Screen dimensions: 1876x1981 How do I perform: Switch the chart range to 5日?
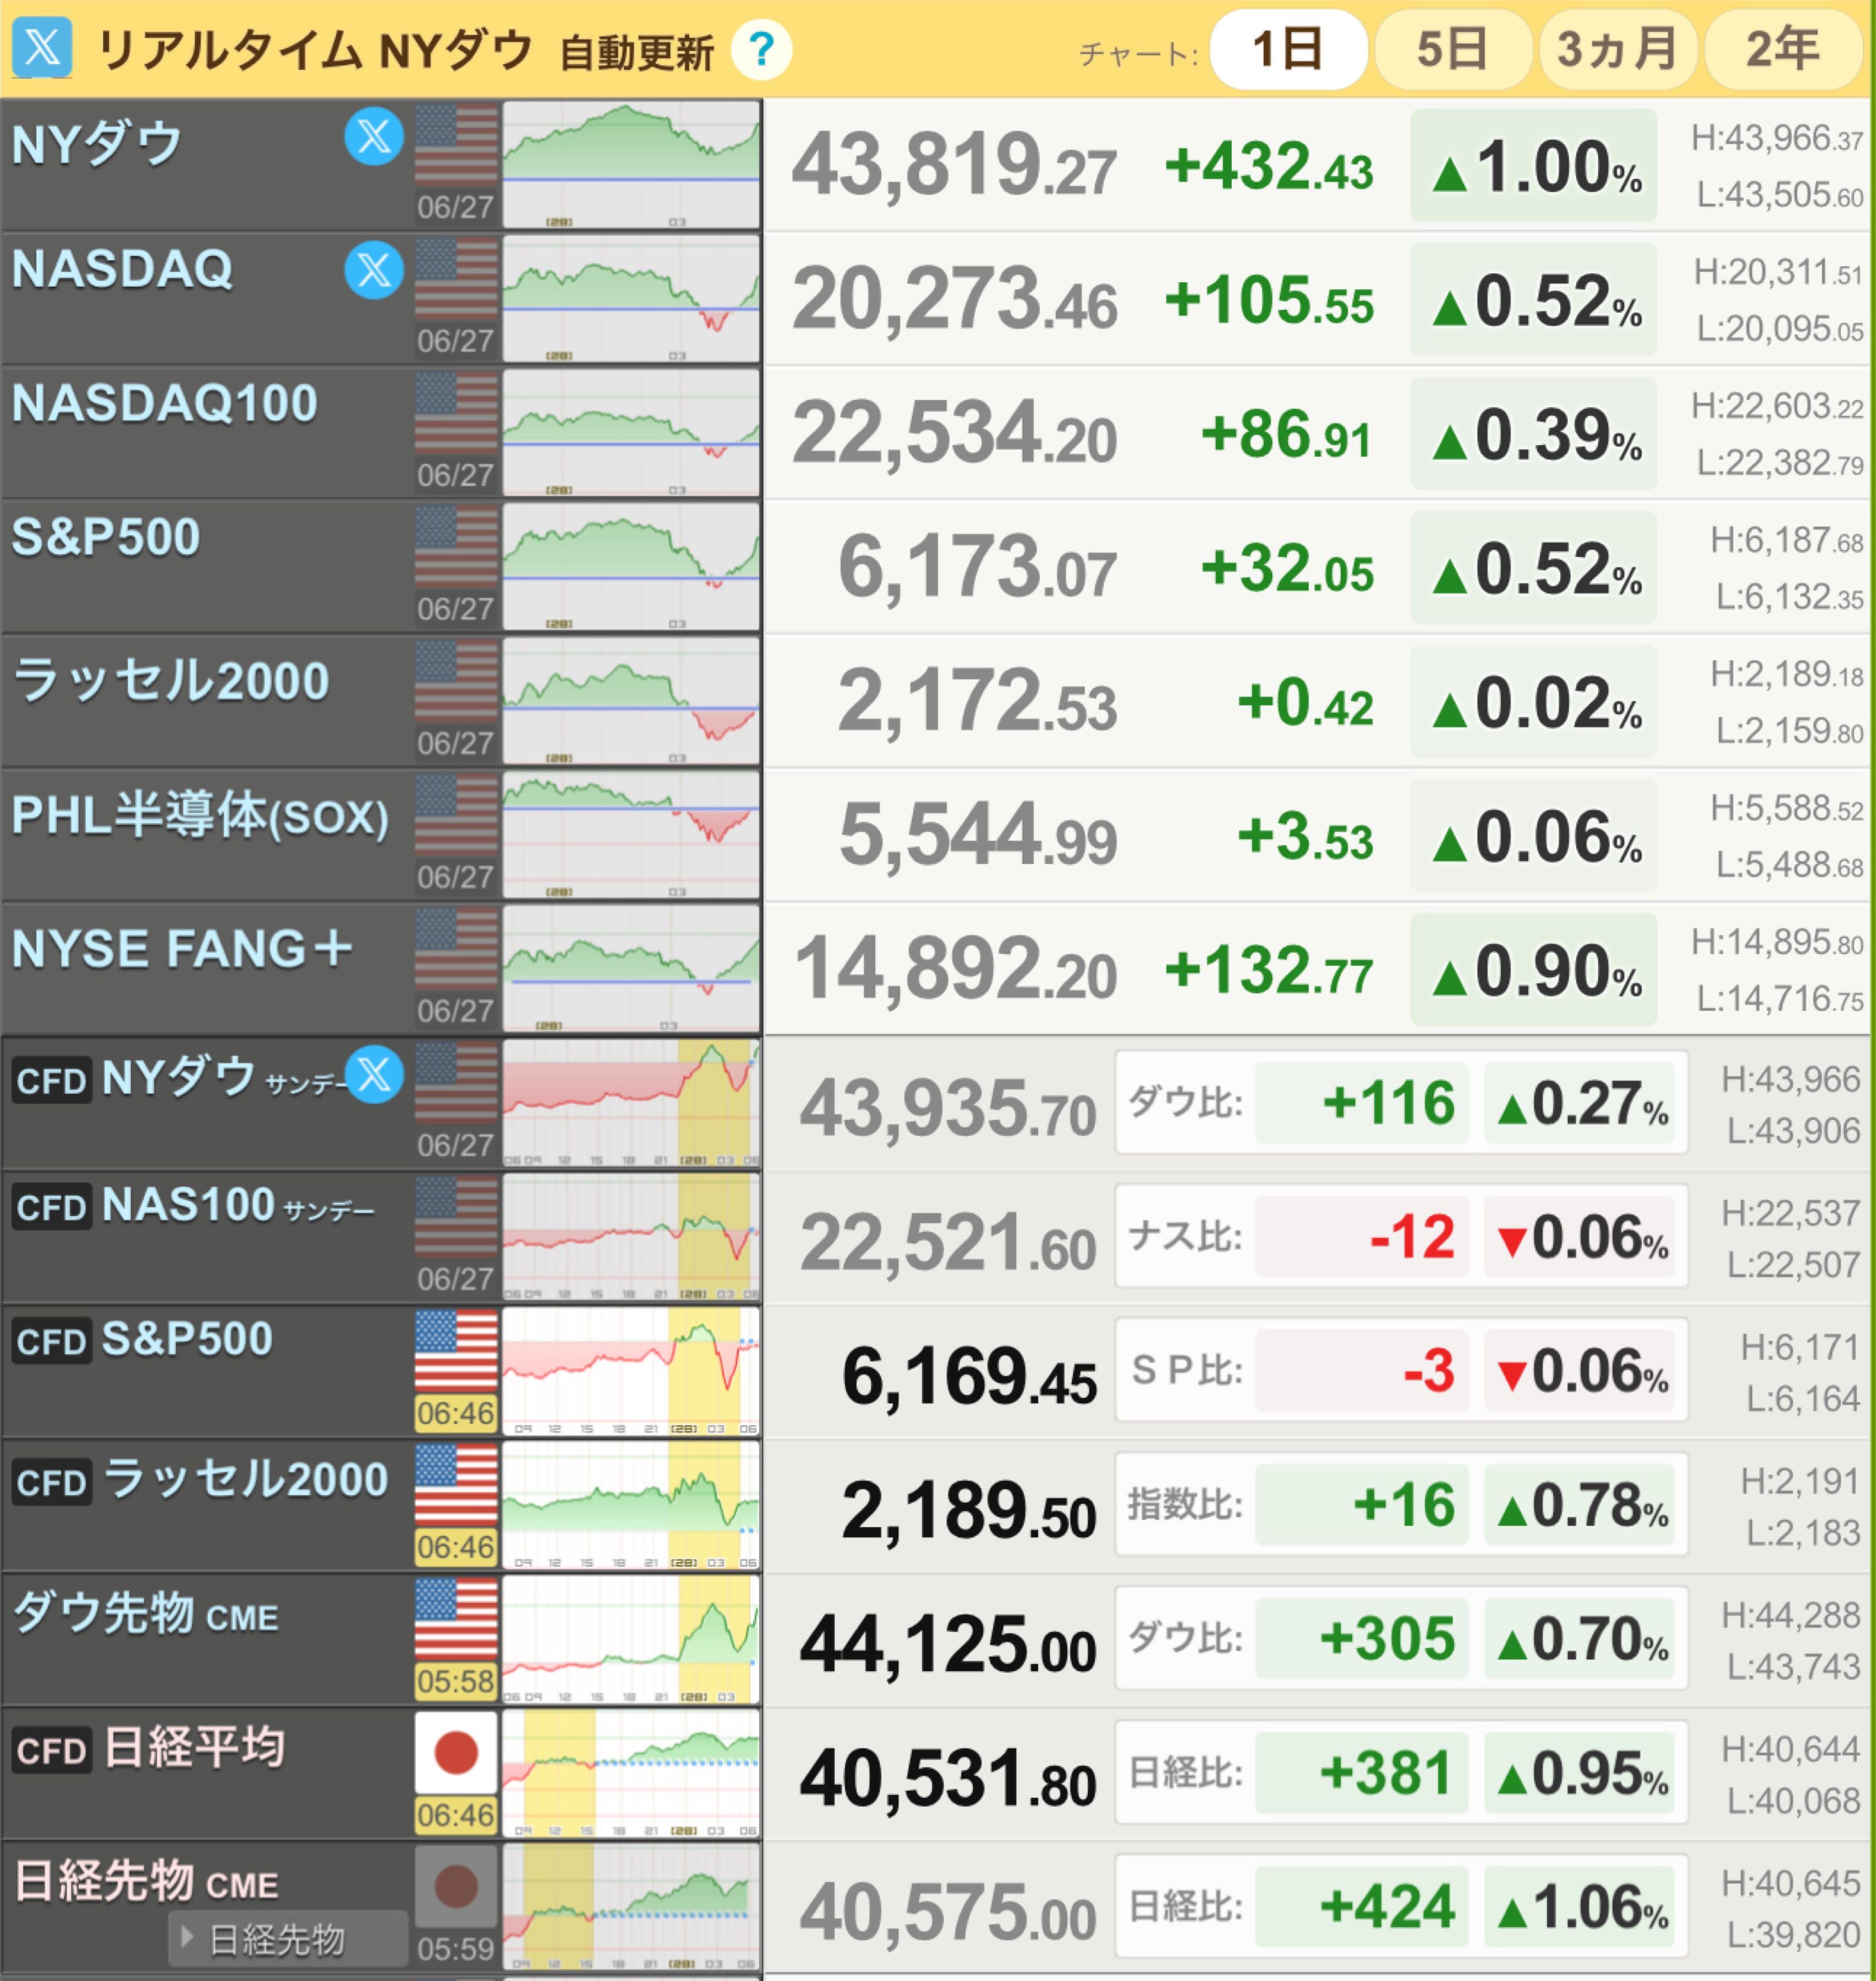(1452, 49)
